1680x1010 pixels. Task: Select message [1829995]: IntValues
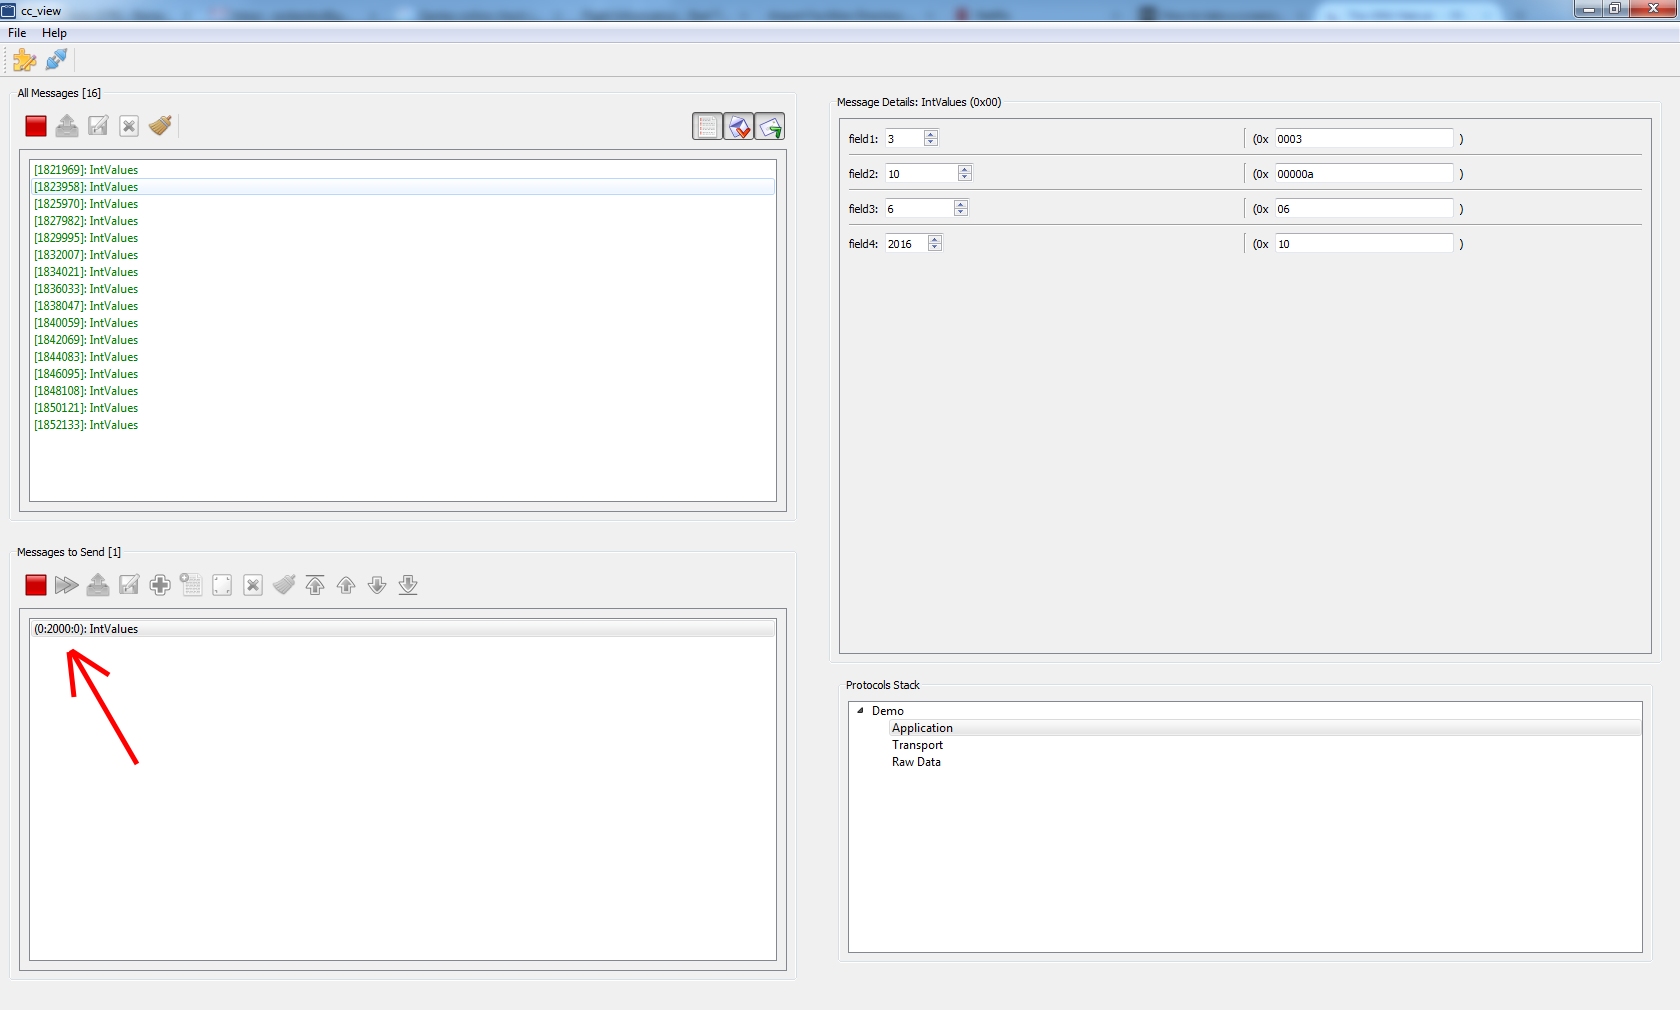[402, 238]
